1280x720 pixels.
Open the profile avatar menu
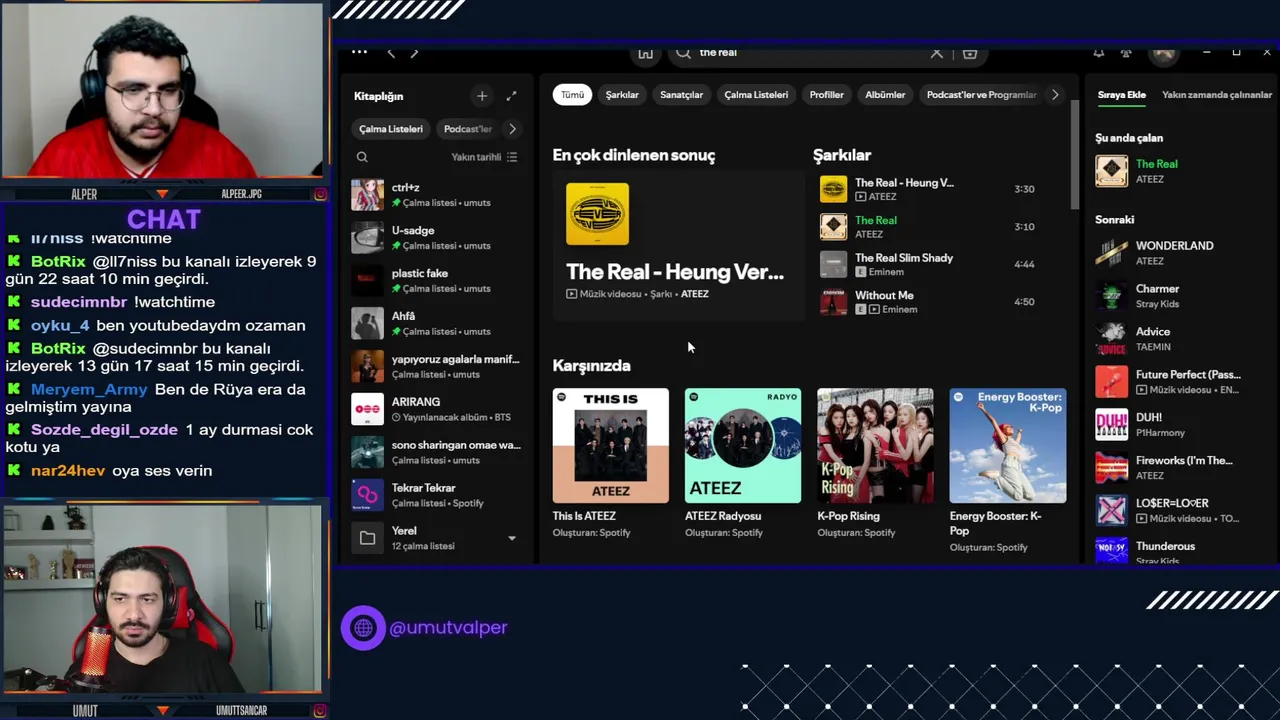[1163, 54]
